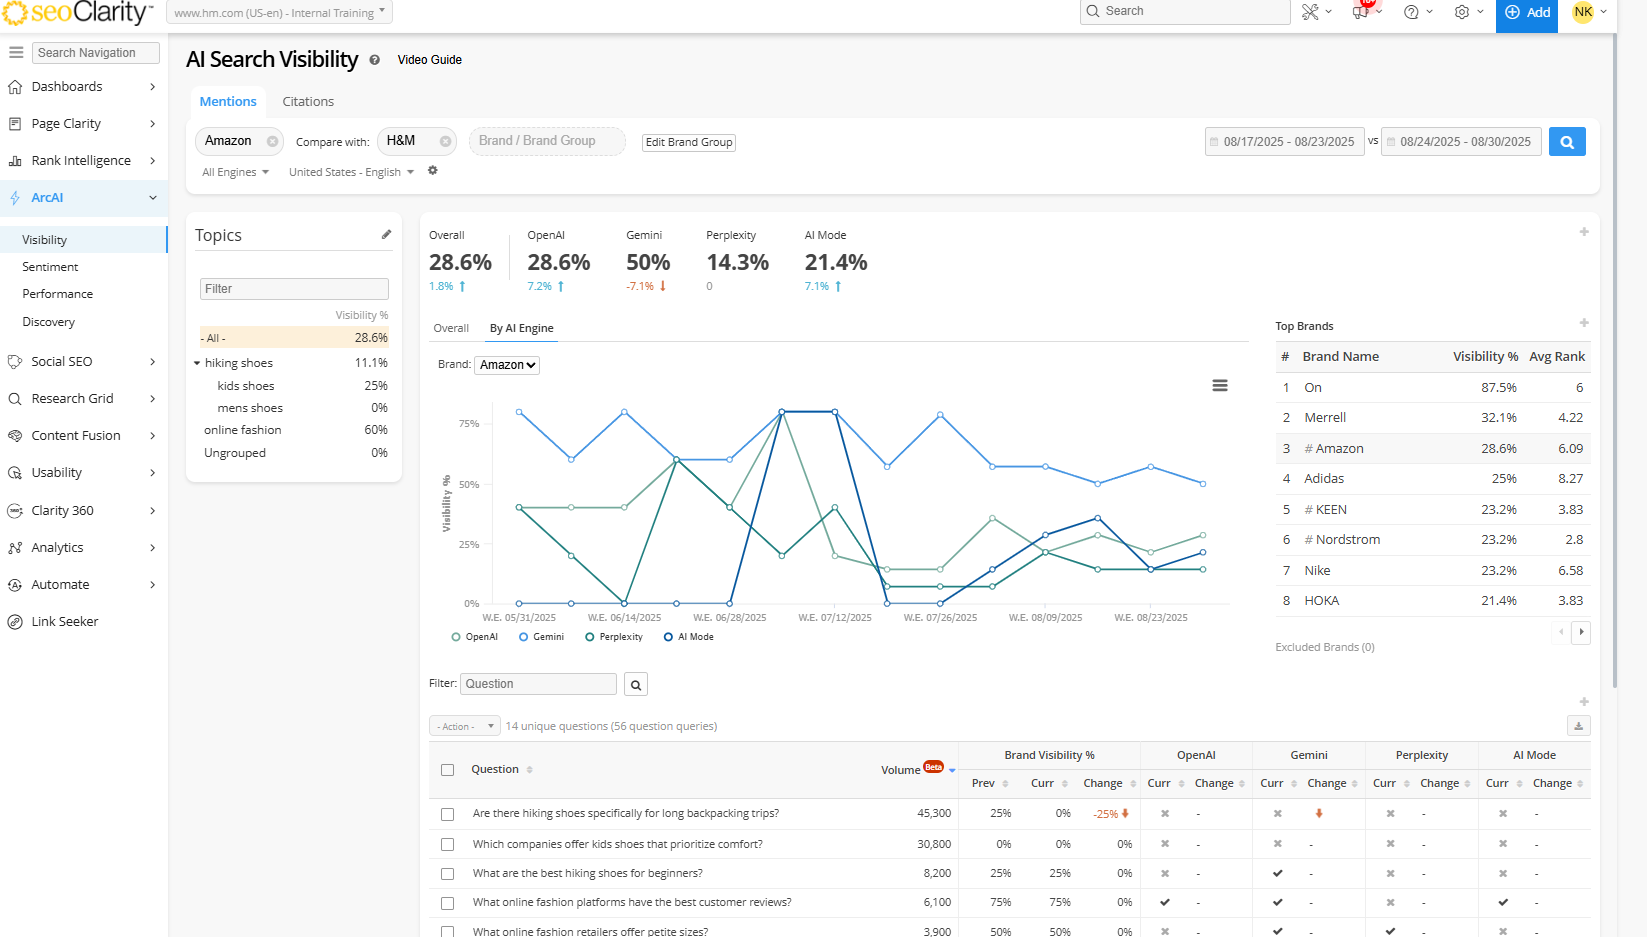Open the filter settings gear icon
The image size is (1647, 937).
(433, 171)
